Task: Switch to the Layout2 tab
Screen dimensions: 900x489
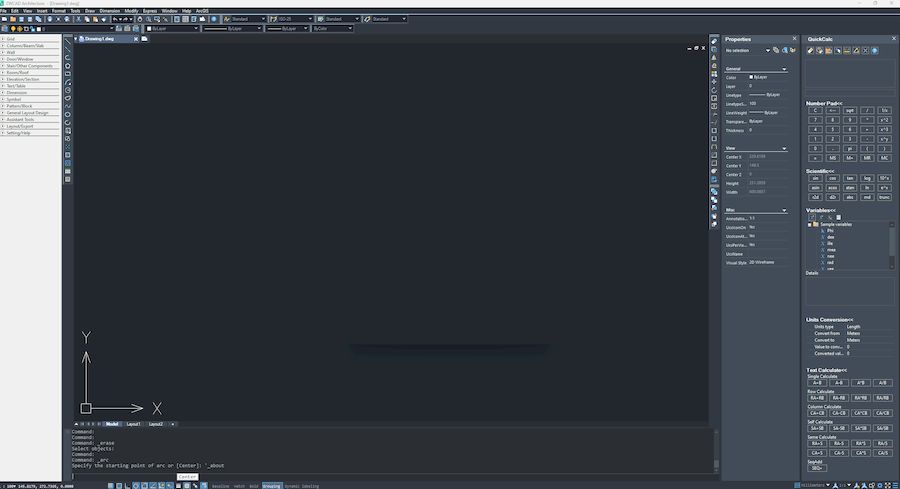Action: 156,424
